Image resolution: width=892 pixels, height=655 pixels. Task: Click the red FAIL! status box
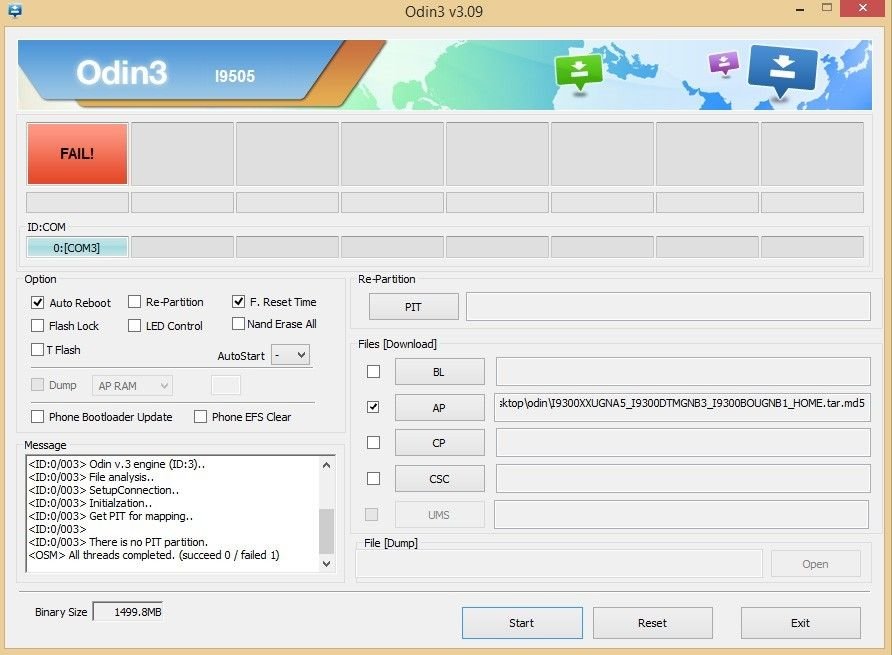click(77, 154)
